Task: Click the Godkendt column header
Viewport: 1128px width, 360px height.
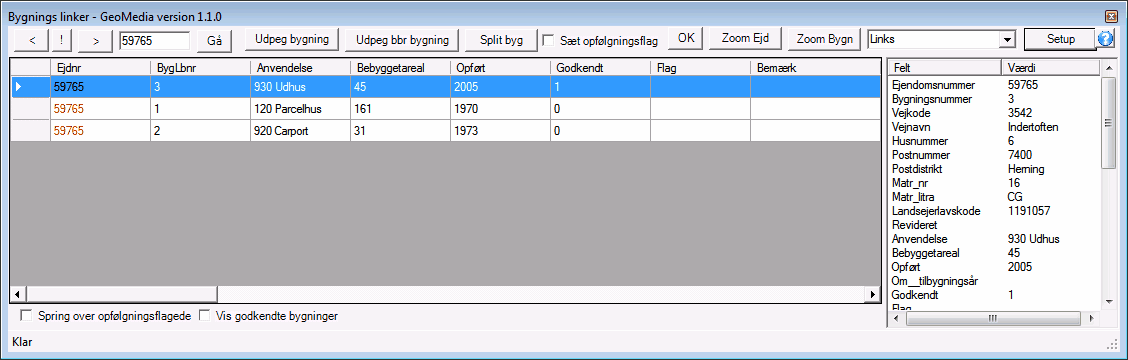Action: (x=600, y=68)
